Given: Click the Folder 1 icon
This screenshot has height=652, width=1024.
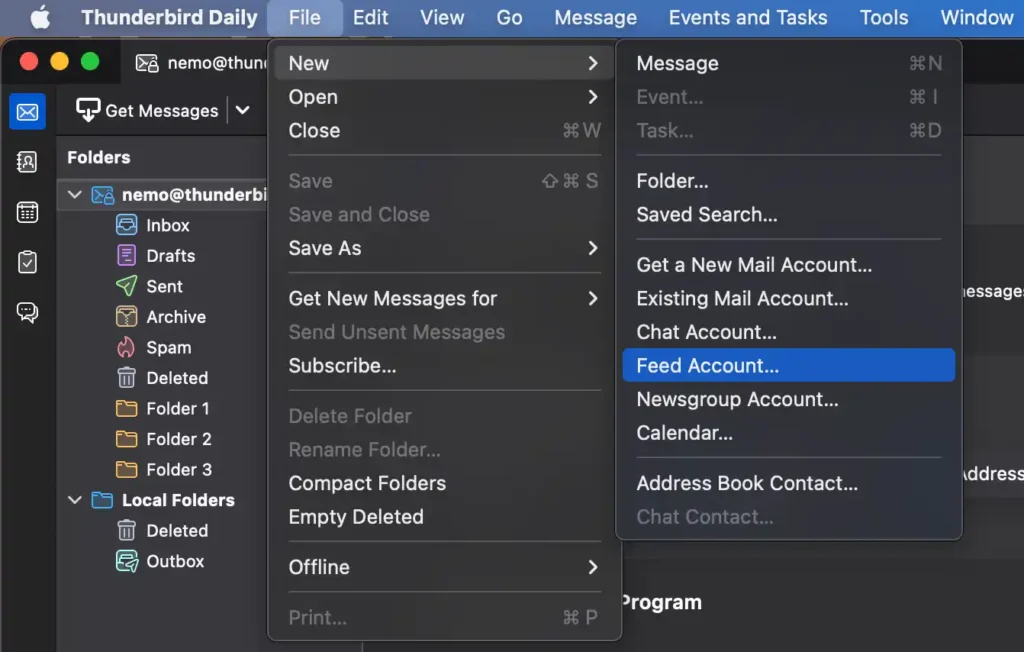Looking at the screenshot, I should click(127, 408).
